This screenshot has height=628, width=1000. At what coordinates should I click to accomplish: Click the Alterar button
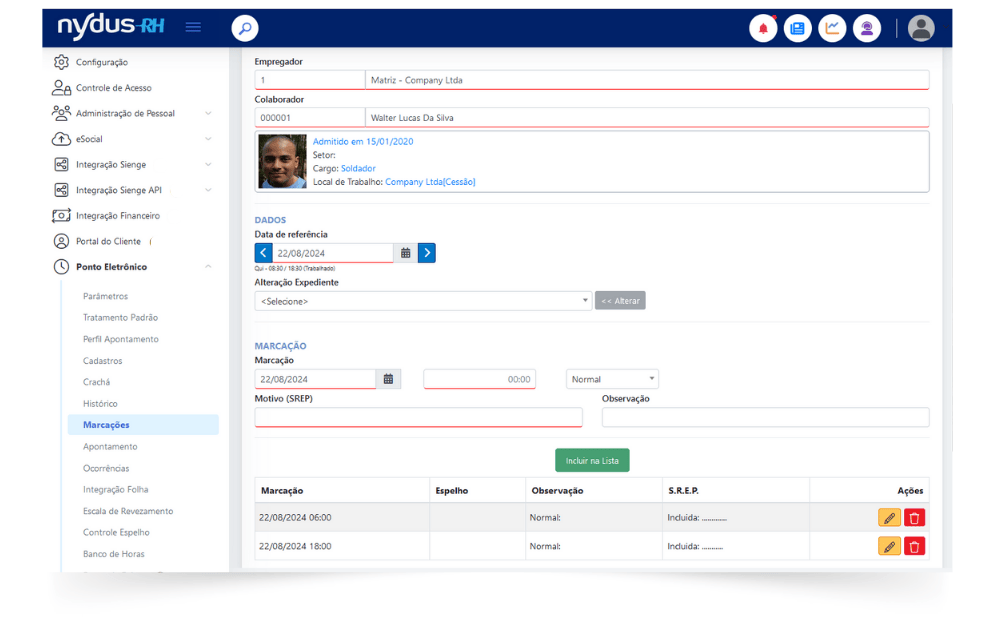click(620, 300)
